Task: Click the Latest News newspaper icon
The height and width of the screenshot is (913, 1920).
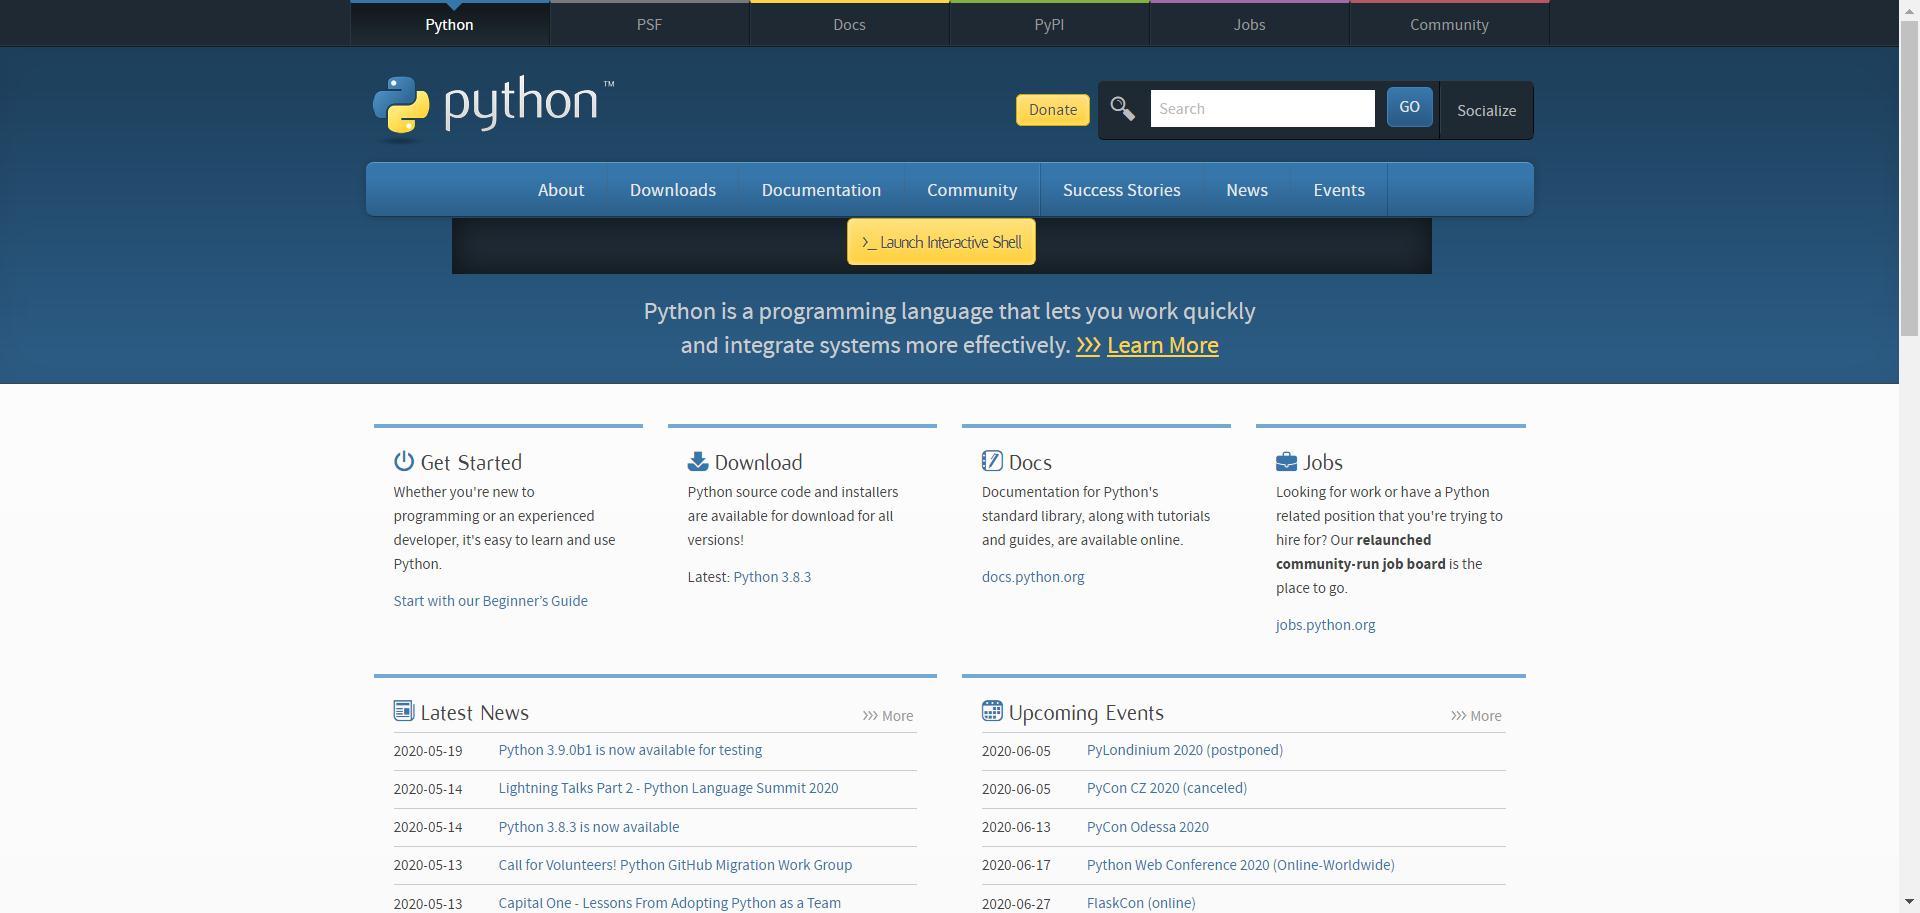Action: click(x=404, y=710)
